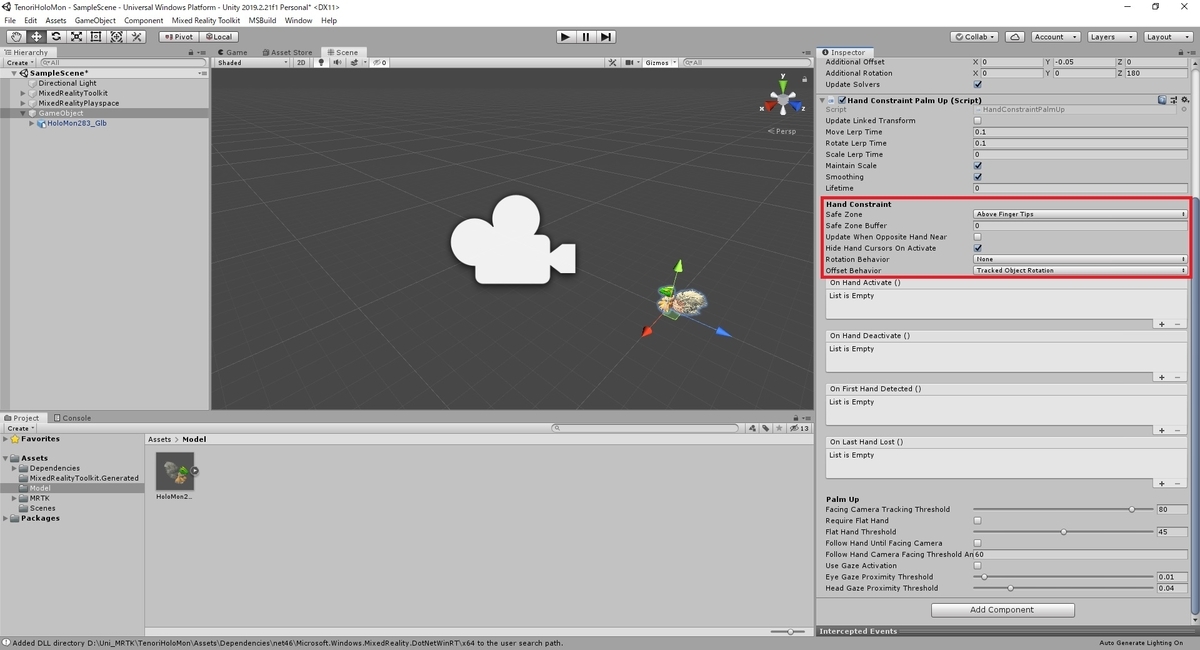Click the Scene view tools wrench icon
1200x650 pixels.
coord(612,62)
